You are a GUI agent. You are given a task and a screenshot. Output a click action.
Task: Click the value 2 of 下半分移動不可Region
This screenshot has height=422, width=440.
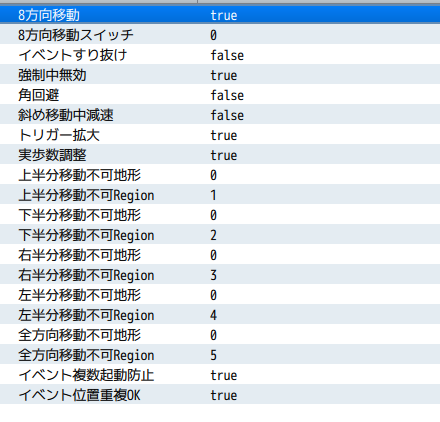tap(213, 235)
